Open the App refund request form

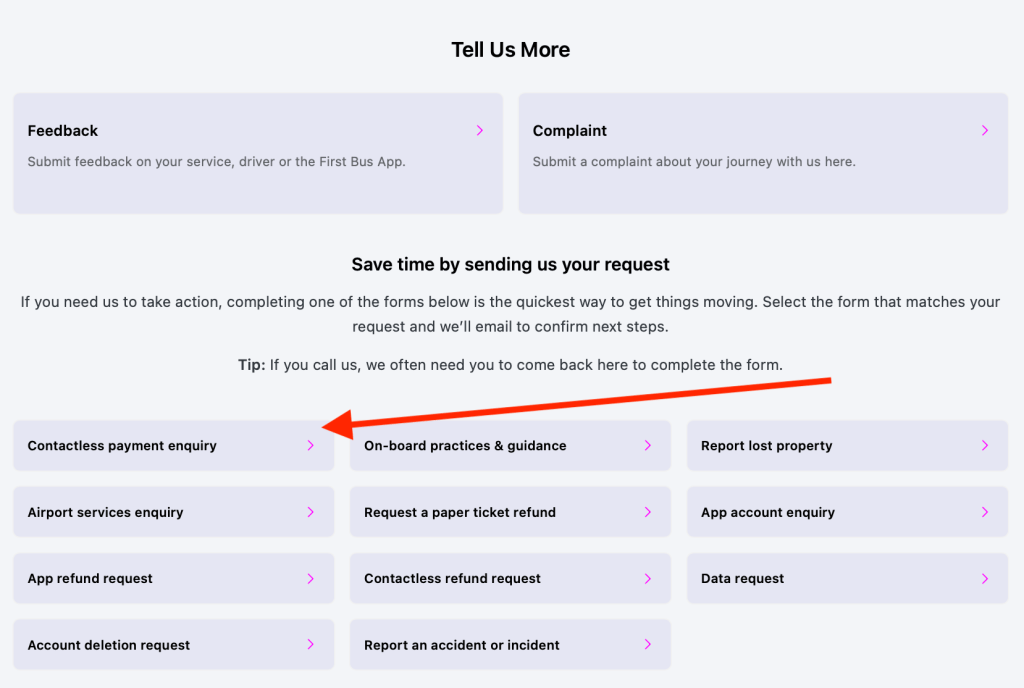[x=91, y=579]
